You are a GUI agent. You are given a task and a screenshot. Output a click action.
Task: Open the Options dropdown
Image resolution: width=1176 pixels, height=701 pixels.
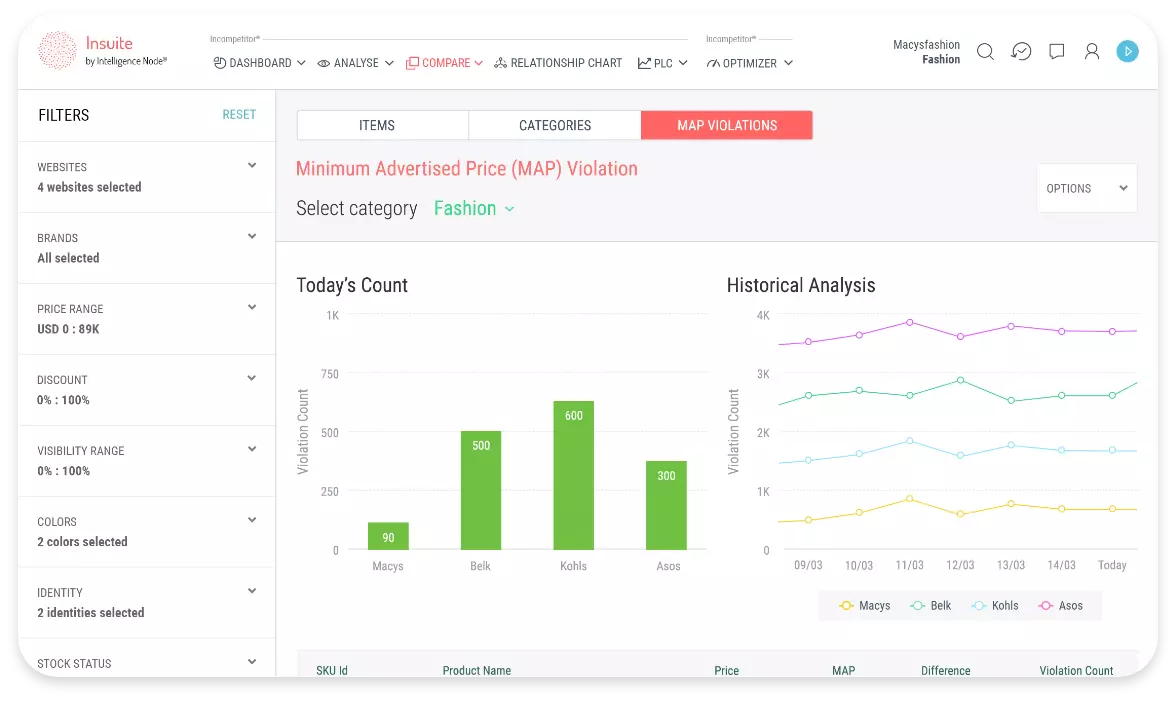pyautogui.click(x=1086, y=188)
